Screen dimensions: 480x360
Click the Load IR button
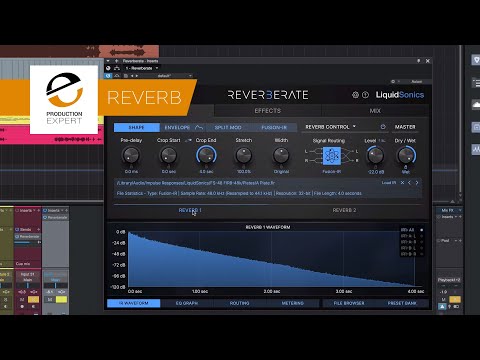point(389,183)
